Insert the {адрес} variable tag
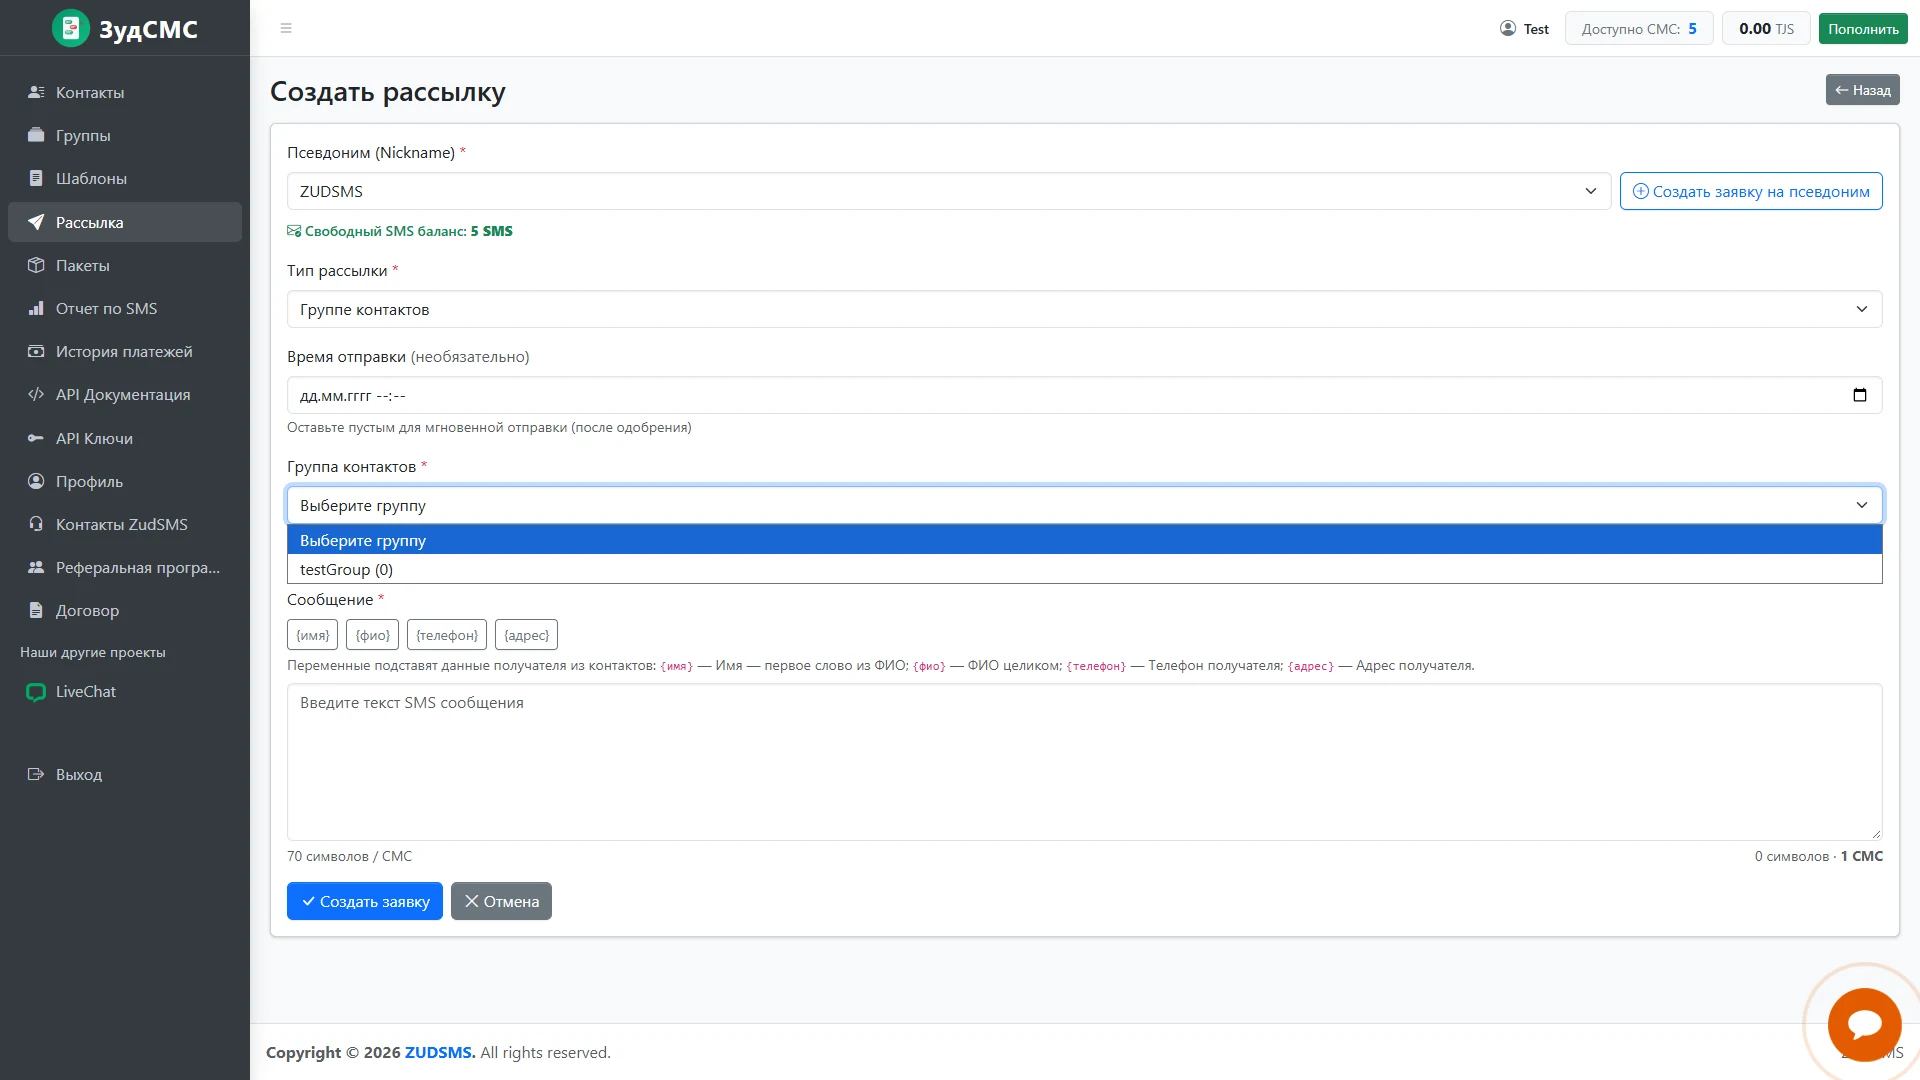Screen dimensions: 1920x1080 click(x=526, y=635)
